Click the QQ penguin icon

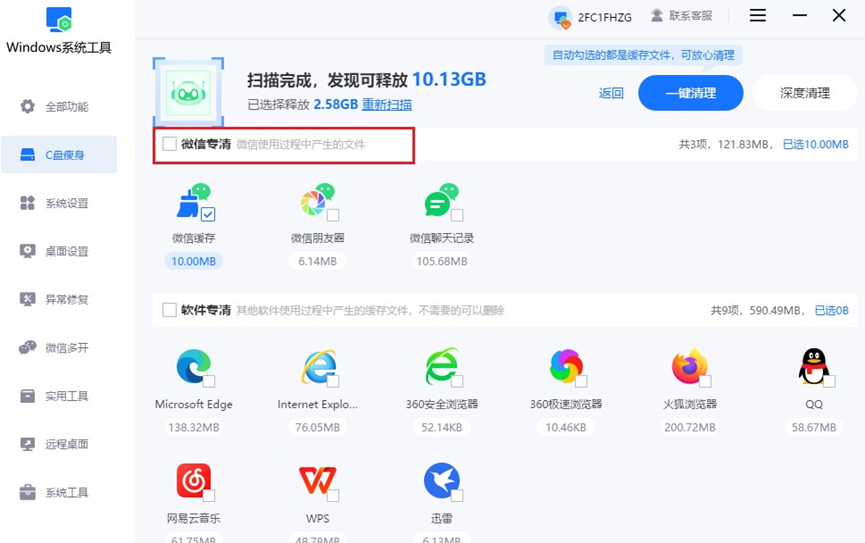pyautogui.click(x=814, y=366)
